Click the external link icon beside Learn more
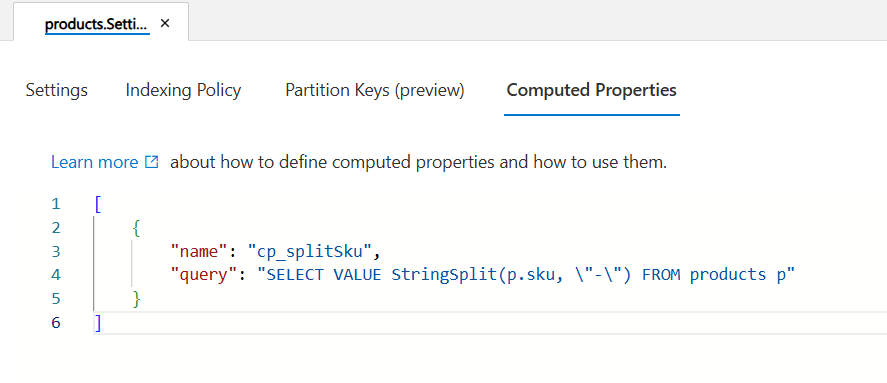 (x=152, y=162)
